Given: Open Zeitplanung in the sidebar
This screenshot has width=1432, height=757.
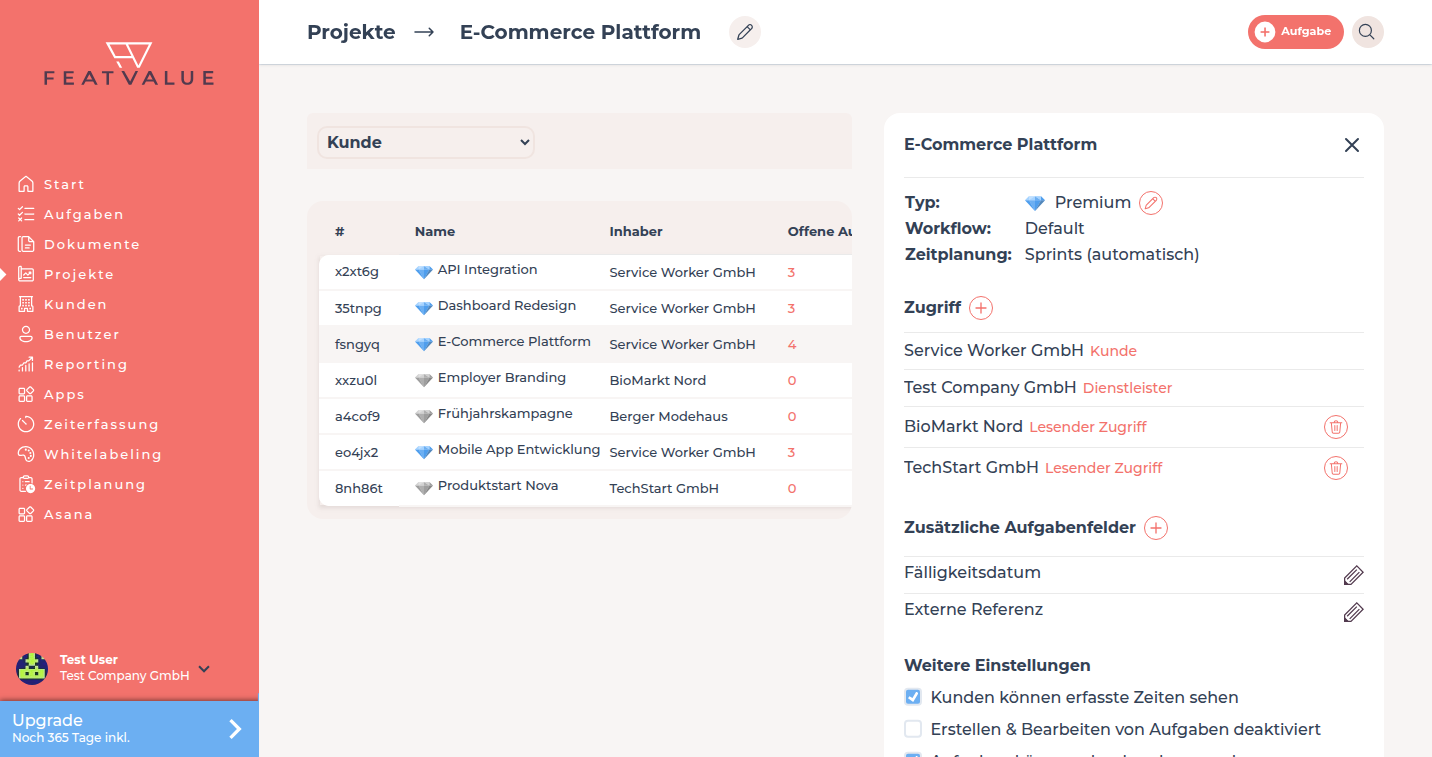Looking at the screenshot, I should pos(81,484).
